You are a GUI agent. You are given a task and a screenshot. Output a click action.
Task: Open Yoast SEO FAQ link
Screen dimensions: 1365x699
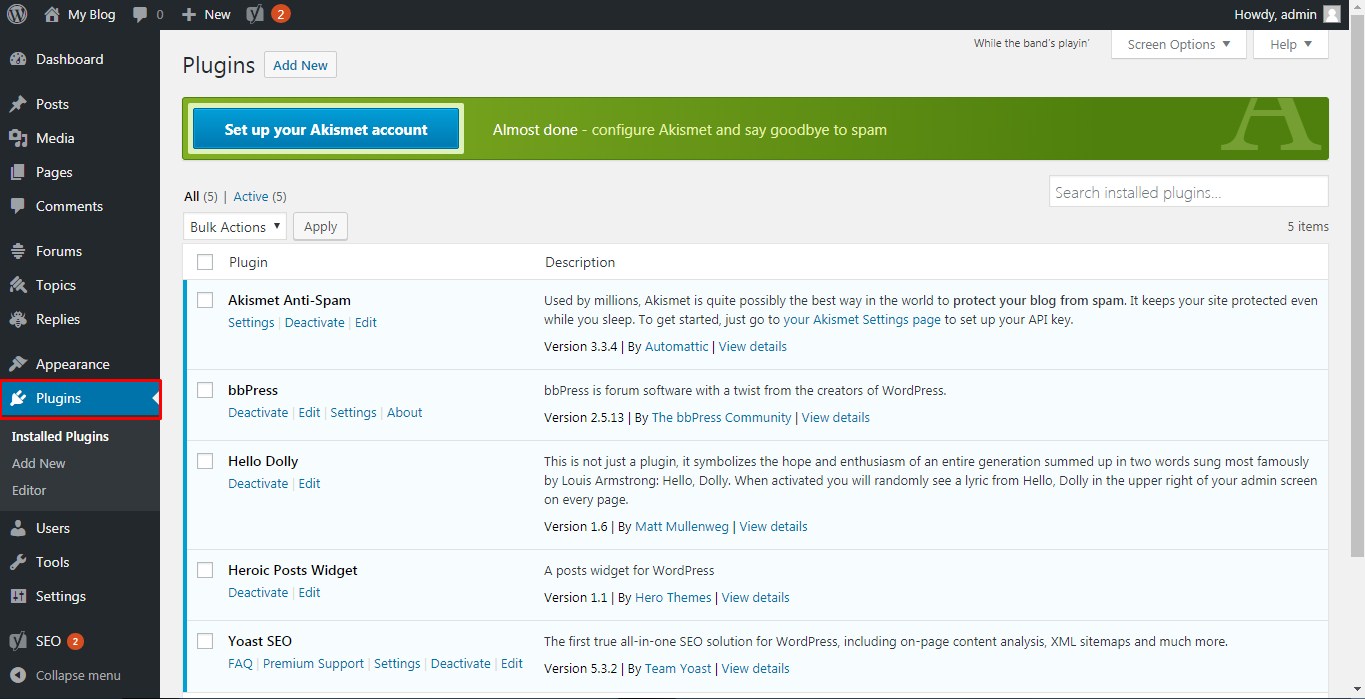240,663
